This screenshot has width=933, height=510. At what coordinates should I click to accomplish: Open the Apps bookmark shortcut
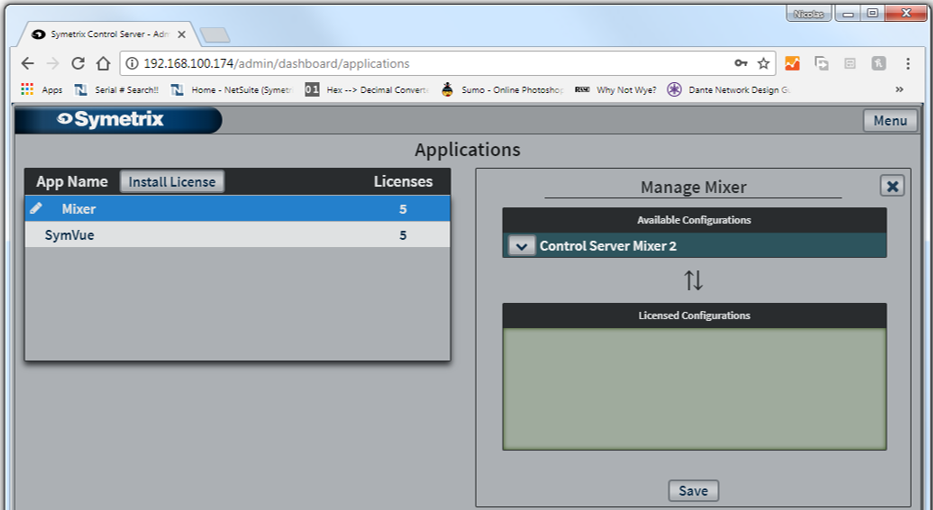(42, 89)
